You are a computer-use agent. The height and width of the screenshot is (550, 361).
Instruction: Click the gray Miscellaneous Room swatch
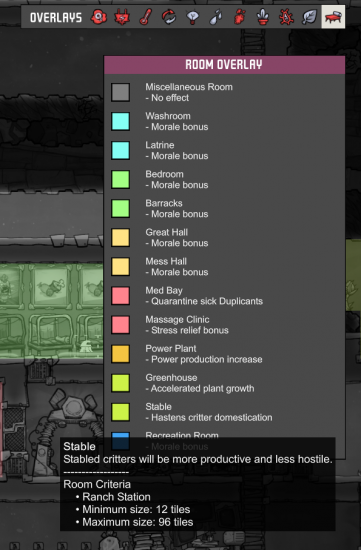(x=120, y=92)
